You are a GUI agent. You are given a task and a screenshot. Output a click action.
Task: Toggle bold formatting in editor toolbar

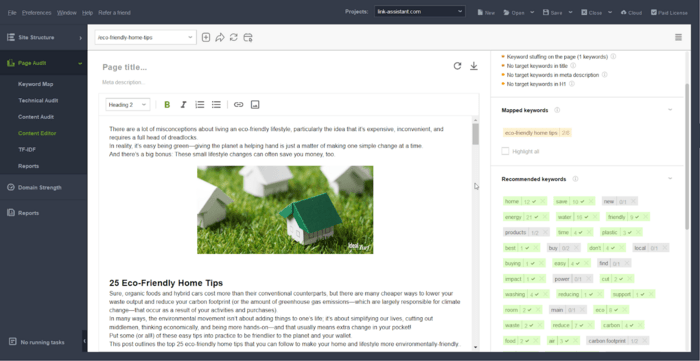pos(167,104)
